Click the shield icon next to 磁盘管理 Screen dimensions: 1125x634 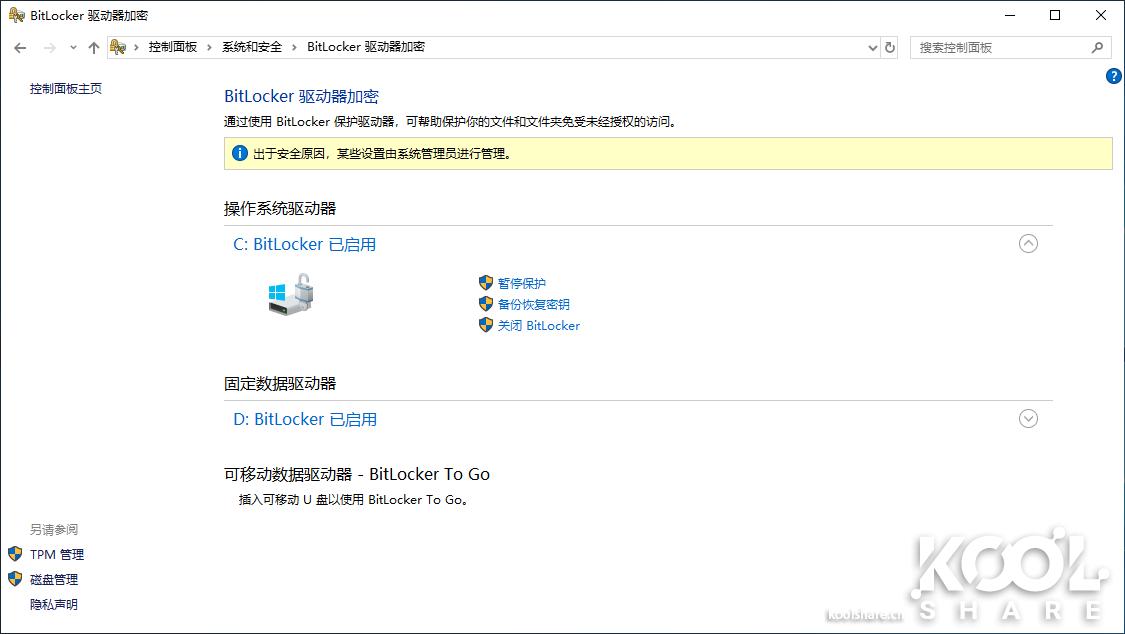(x=15, y=579)
